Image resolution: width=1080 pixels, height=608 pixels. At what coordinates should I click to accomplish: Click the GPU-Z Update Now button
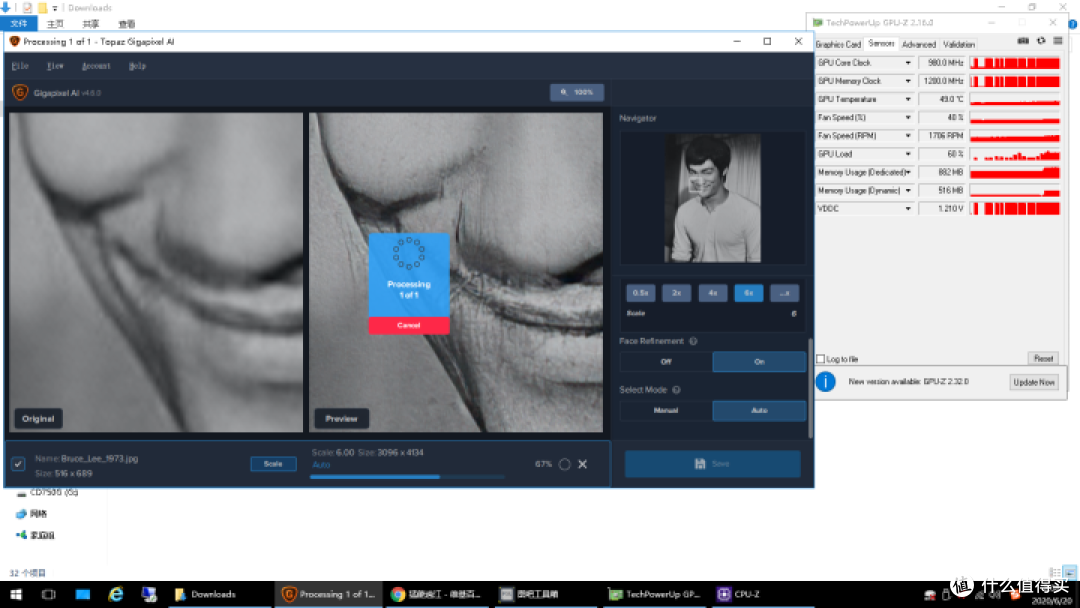click(x=1034, y=382)
